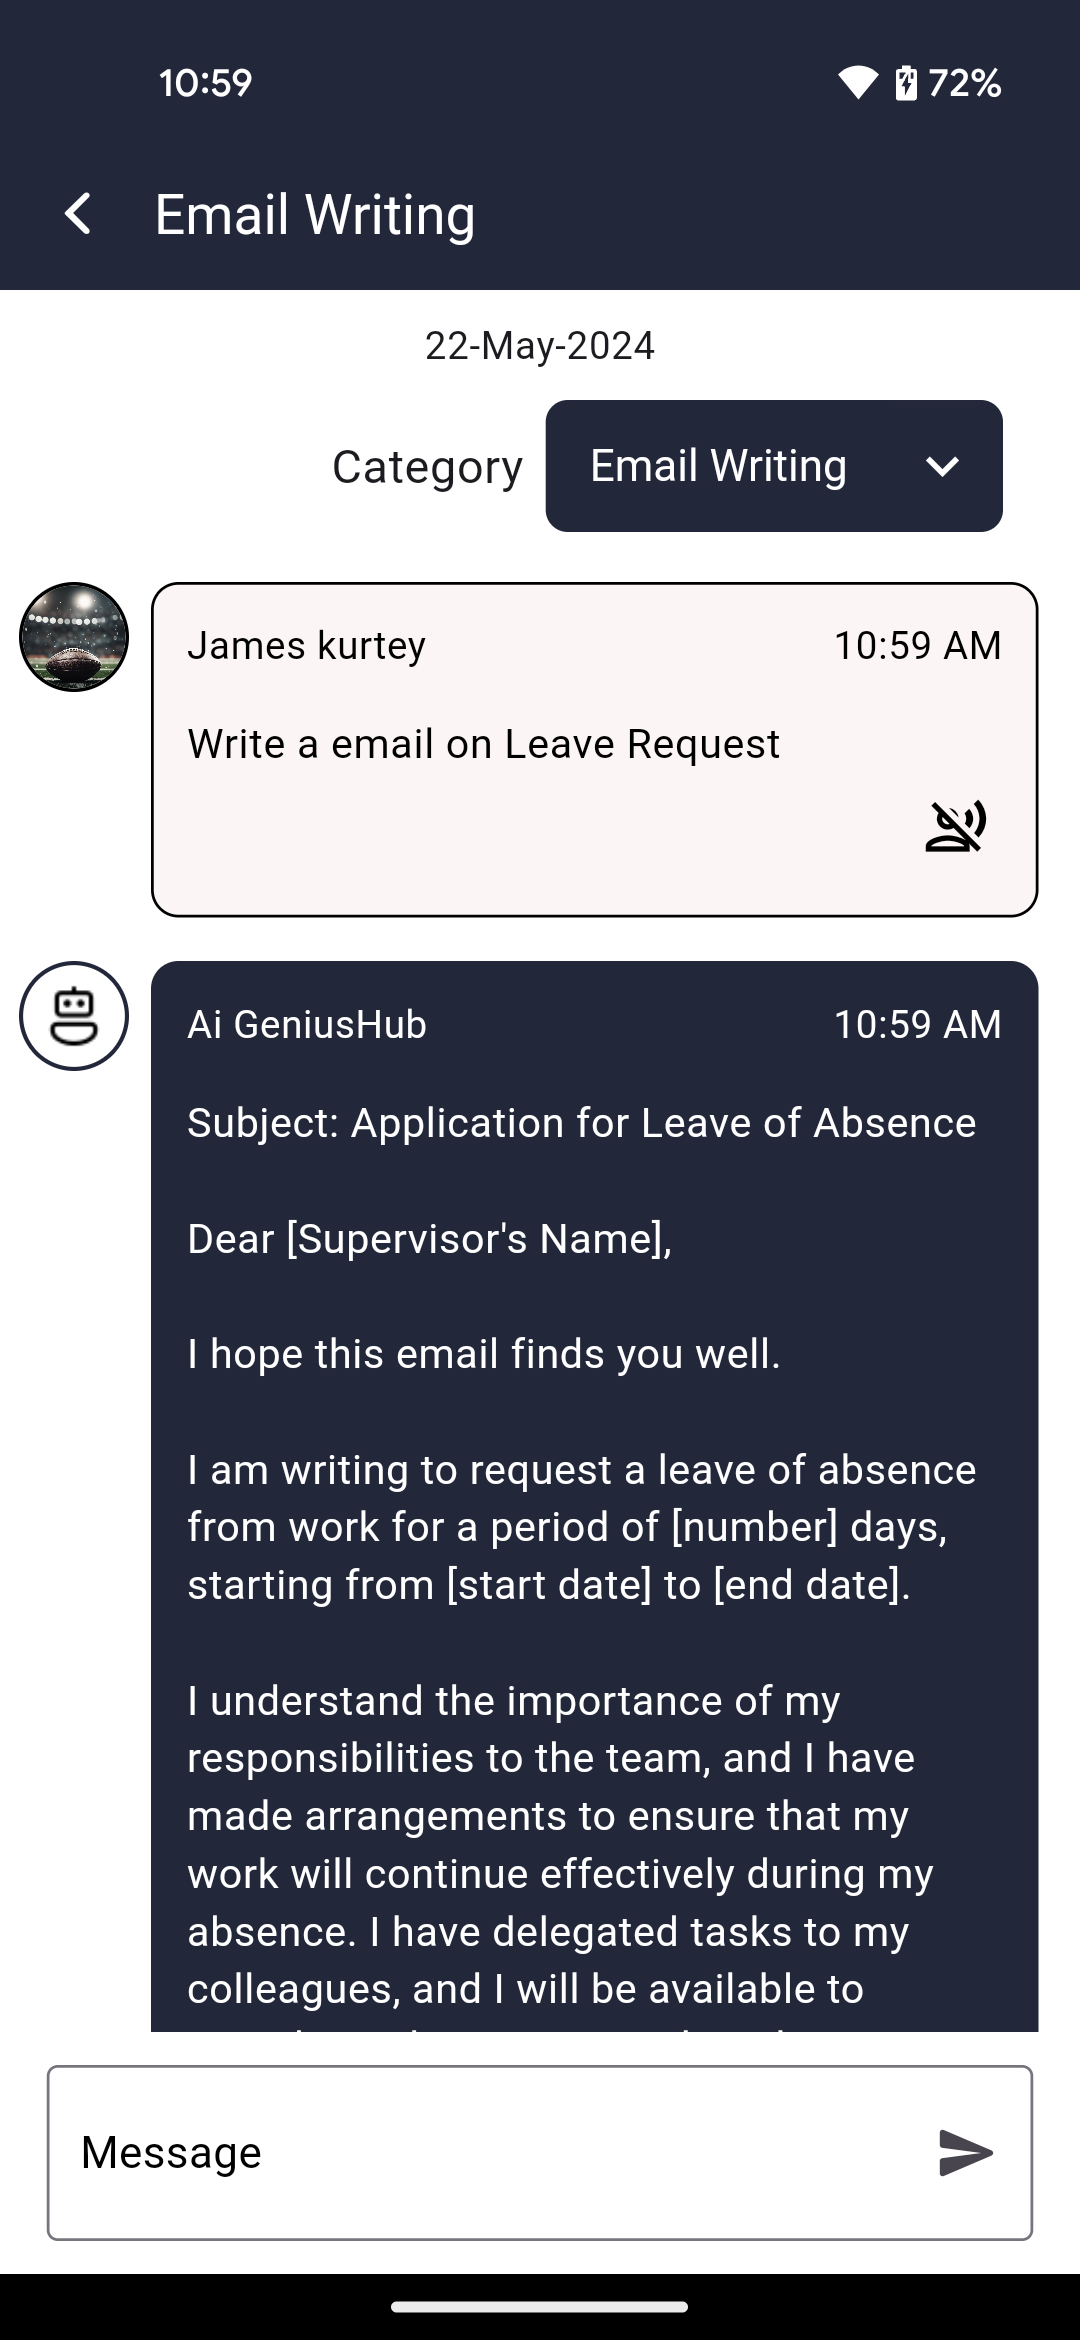Tap the Category label

coord(427,467)
